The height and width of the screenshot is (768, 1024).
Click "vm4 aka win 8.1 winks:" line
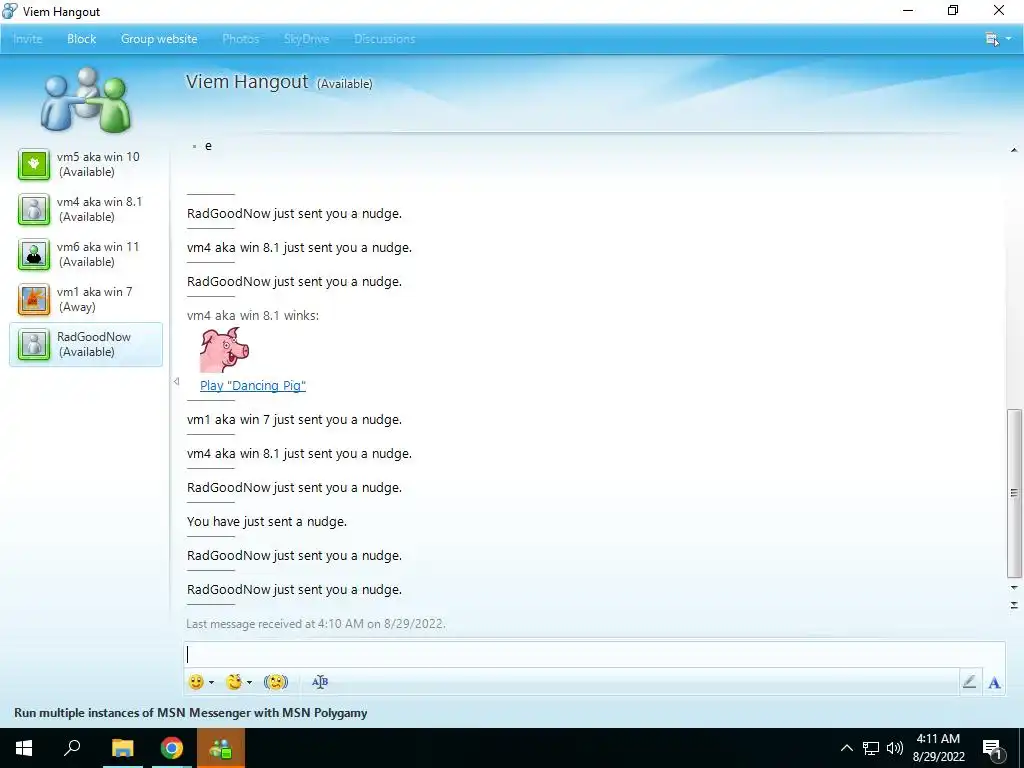point(253,315)
